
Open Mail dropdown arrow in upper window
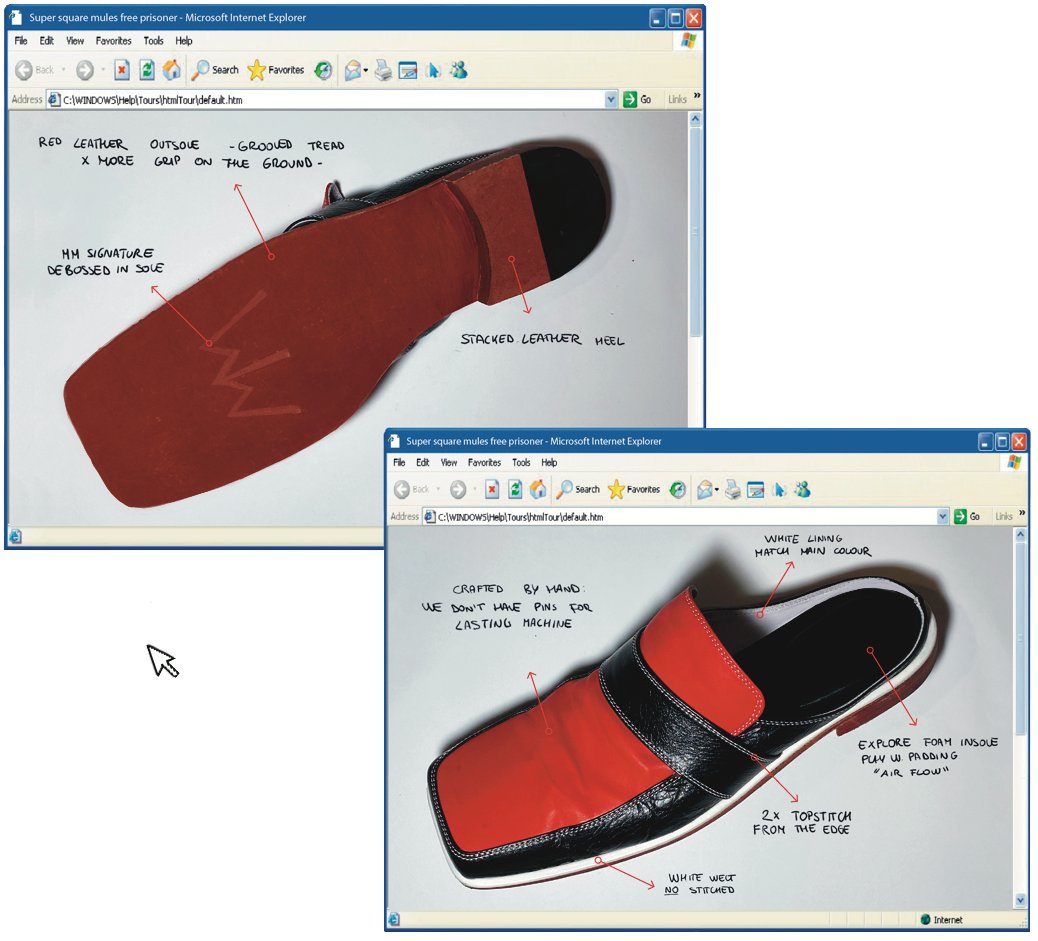point(365,70)
